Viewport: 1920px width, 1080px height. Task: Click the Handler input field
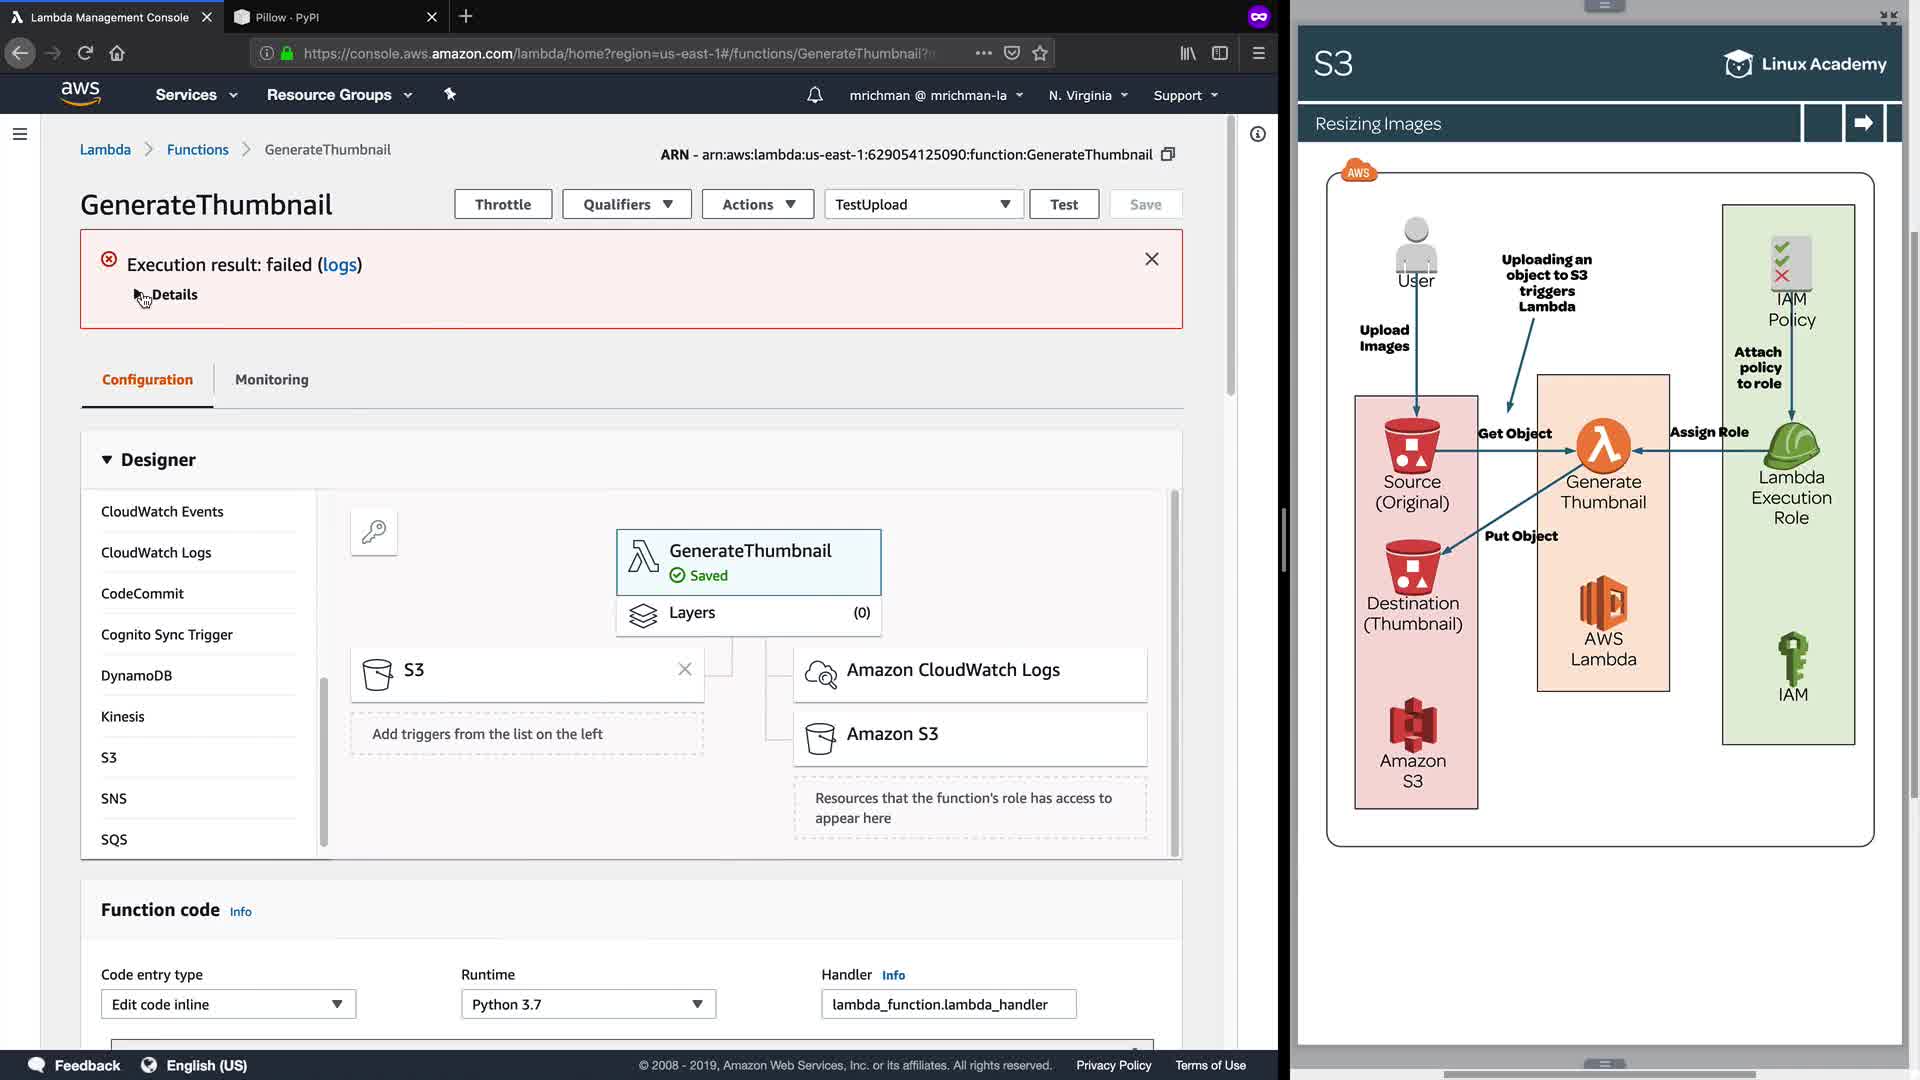click(x=948, y=1004)
